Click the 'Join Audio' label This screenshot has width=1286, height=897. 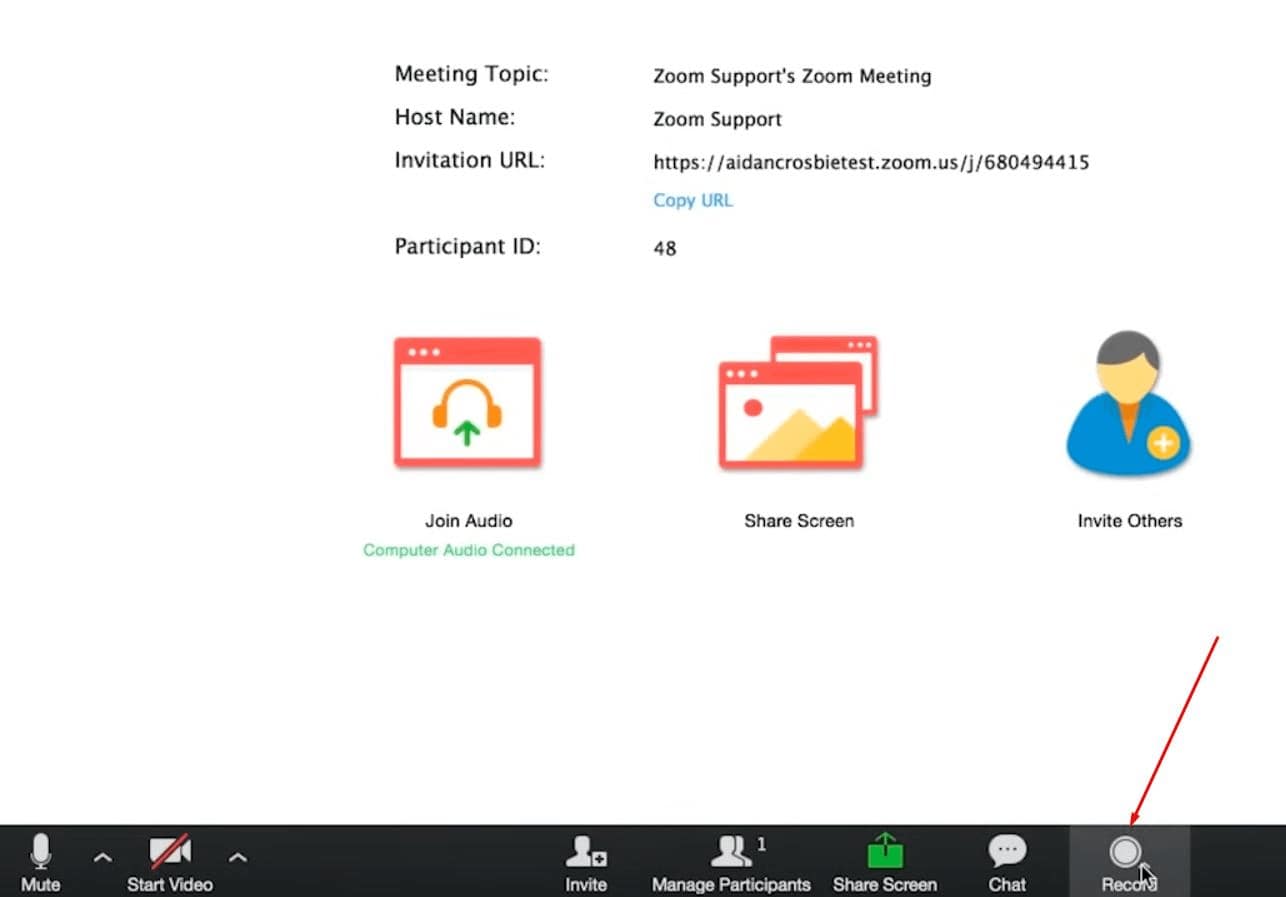469,521
